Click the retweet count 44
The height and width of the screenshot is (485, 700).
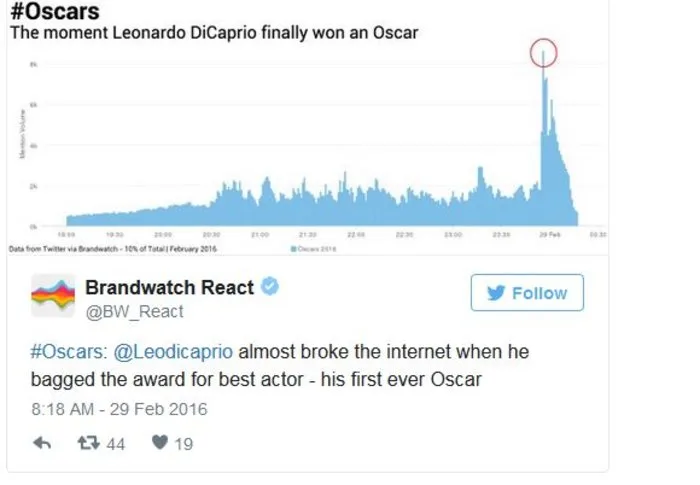[116, 444]
